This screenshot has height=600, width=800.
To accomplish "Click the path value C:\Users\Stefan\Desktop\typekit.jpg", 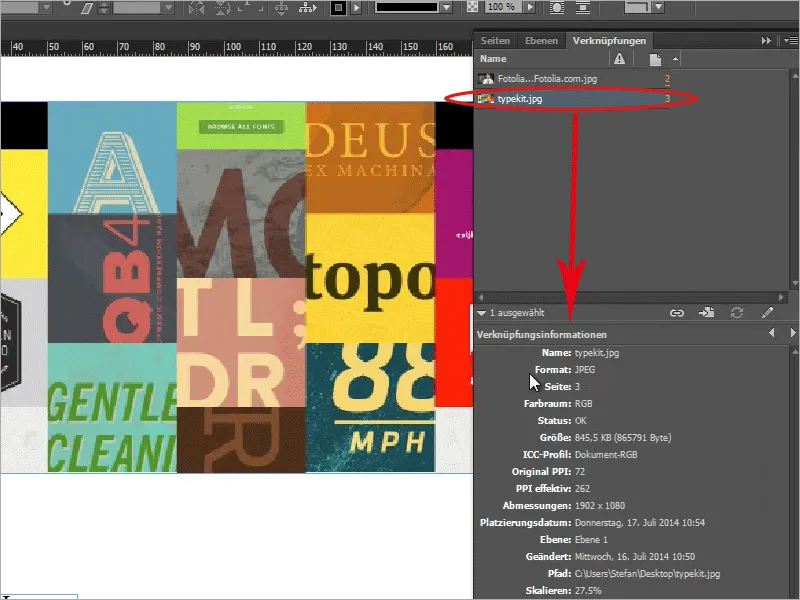I will click(647, 573).
